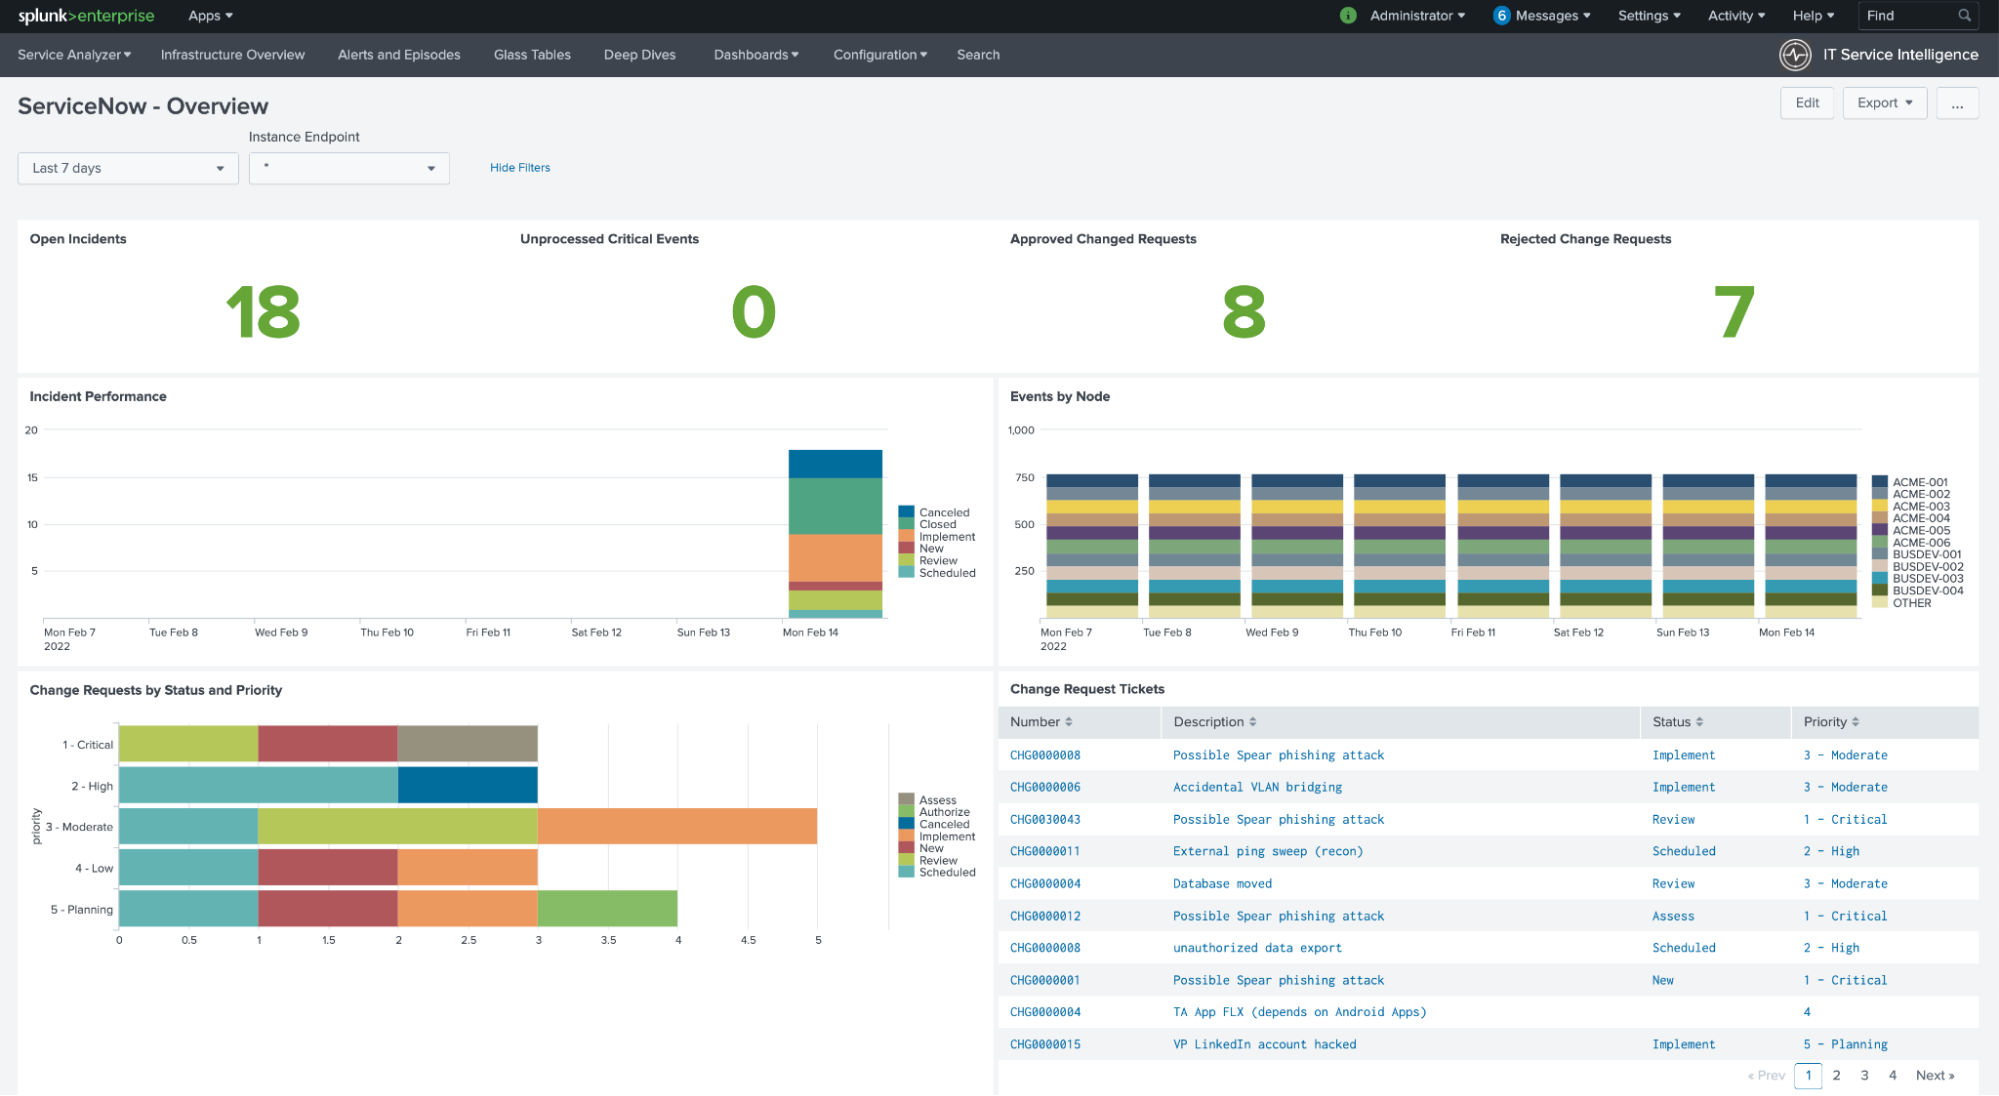Switch to Glass Tables
The height and width of the screenshot is (1096, 1999).
[x=532, y=55]
